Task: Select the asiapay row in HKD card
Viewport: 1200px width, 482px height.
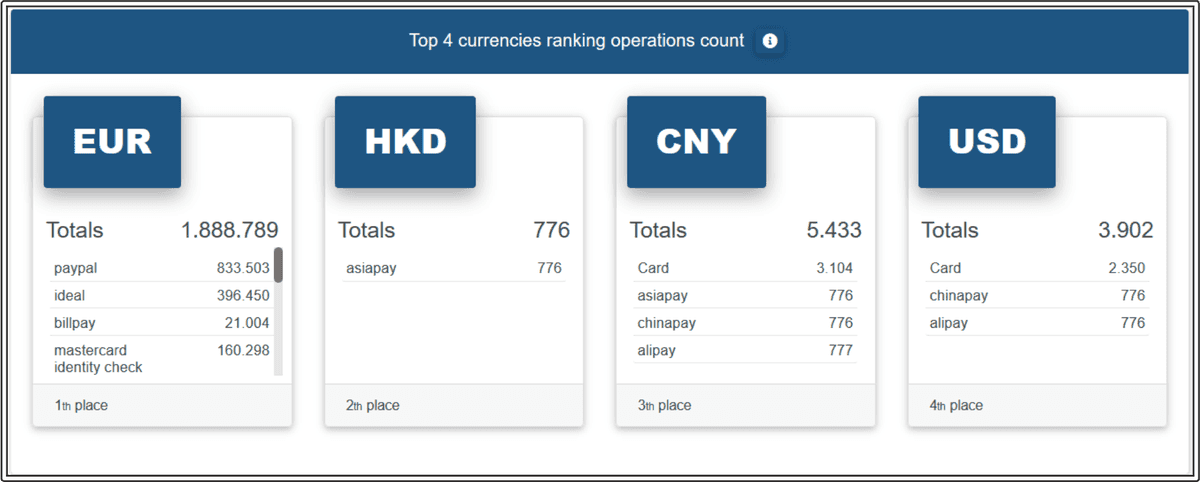Action: (x=453, y=268)
